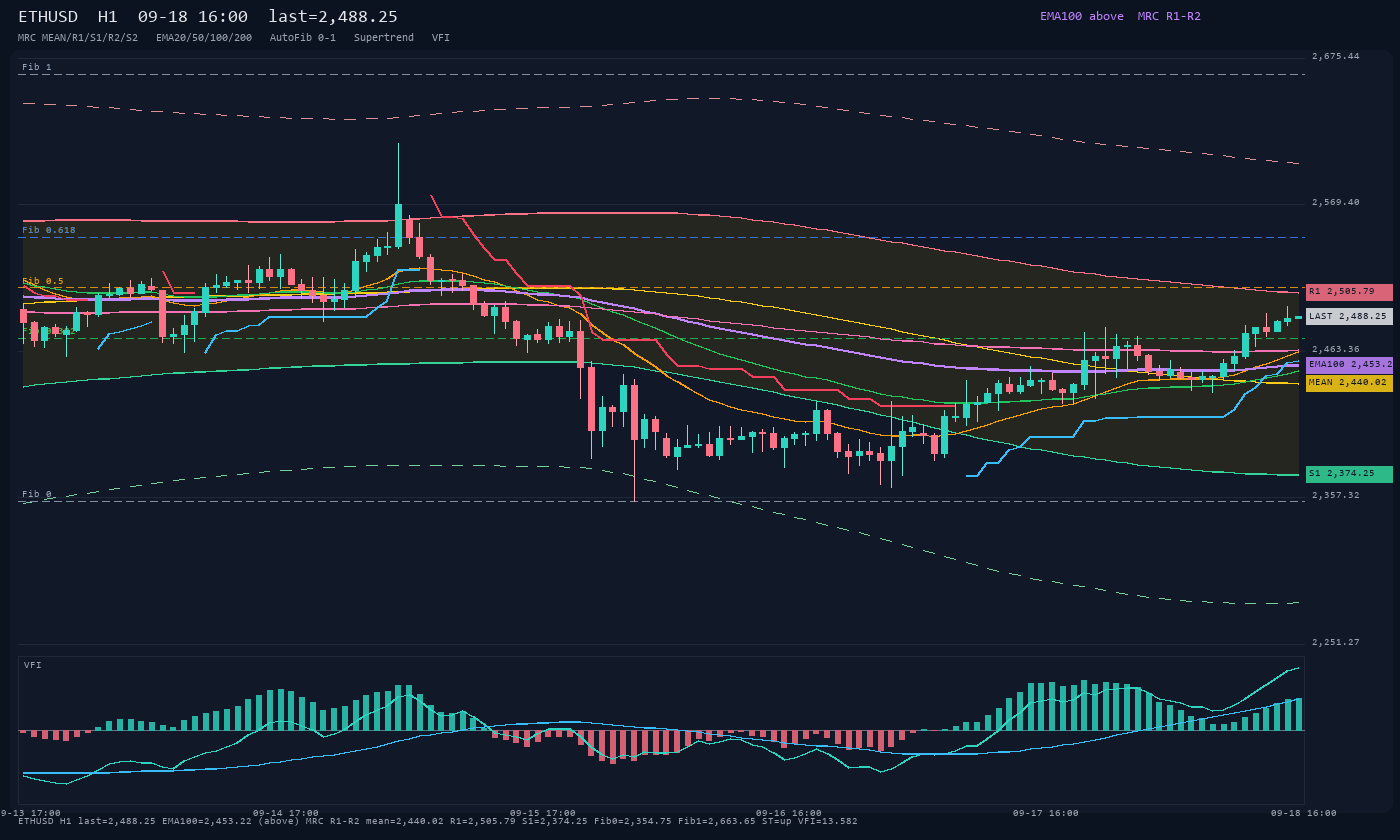Select the Supertrend indicator label
This screenshot has width=1400, height=840.
(384, 37)
